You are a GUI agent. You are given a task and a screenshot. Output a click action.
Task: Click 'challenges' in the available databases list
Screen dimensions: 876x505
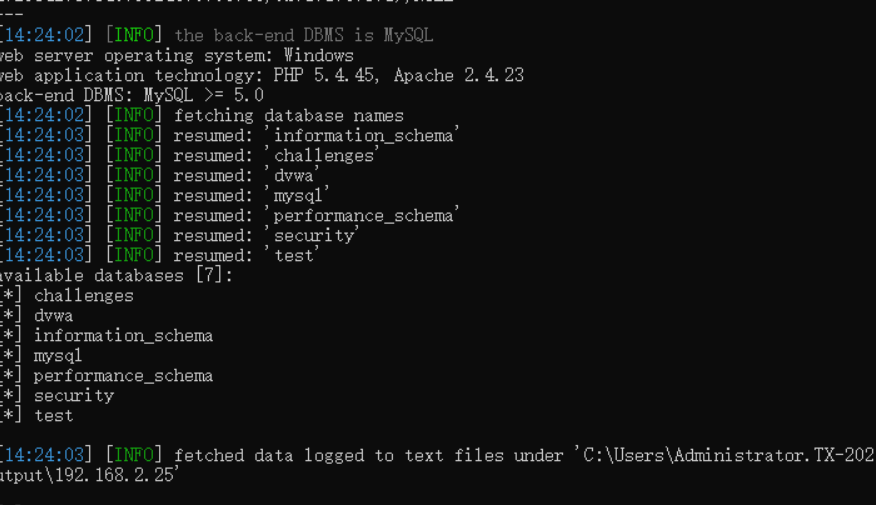[83, 296]
